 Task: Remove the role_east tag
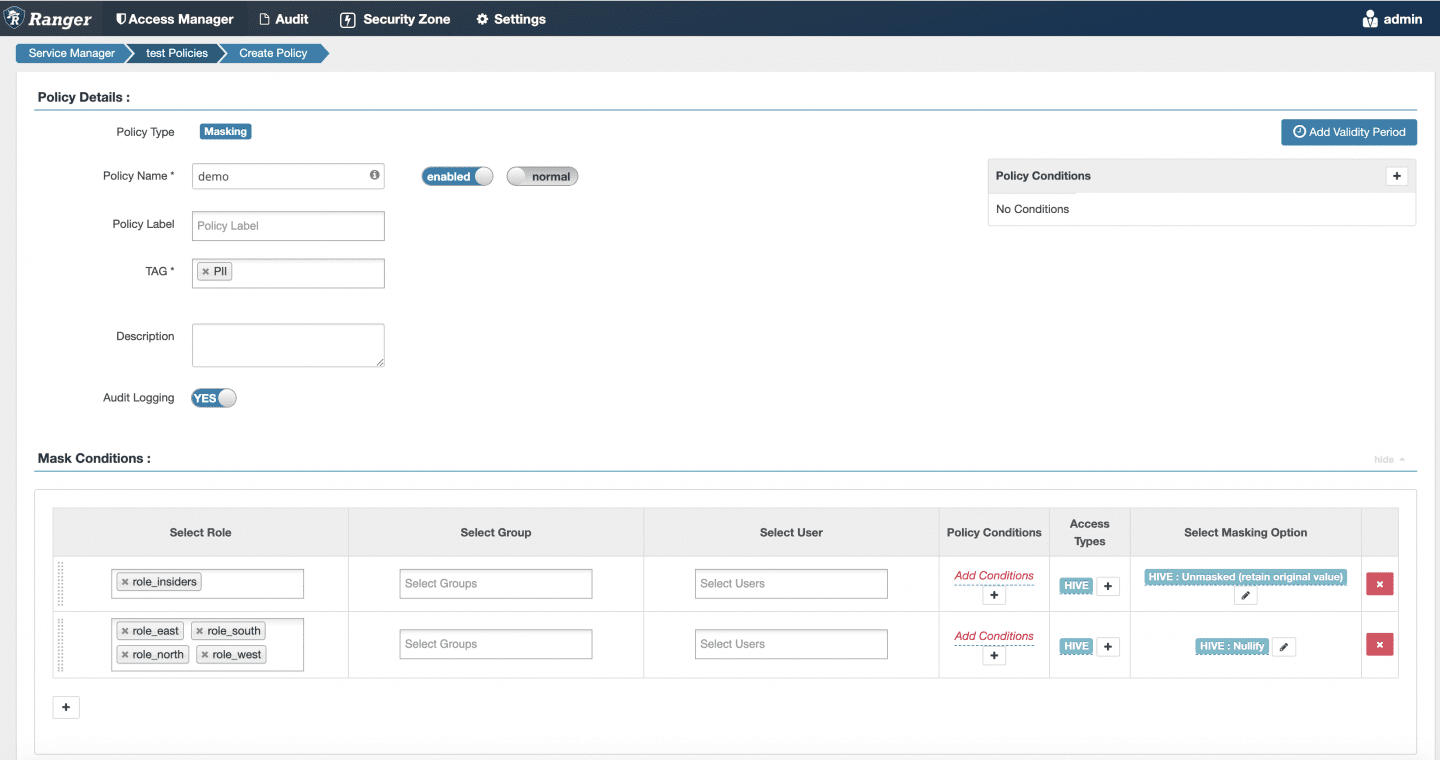point(124,631)
